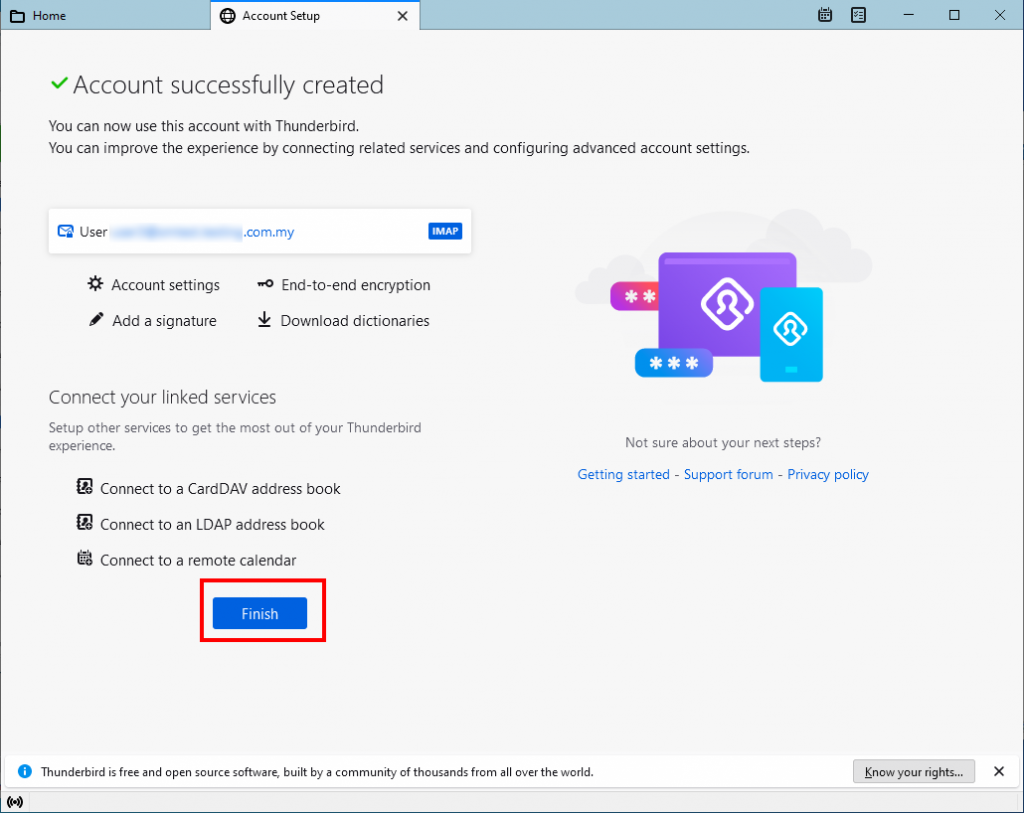
Task: Open the Calendar icon in title bar
Action: coord(825,15)
